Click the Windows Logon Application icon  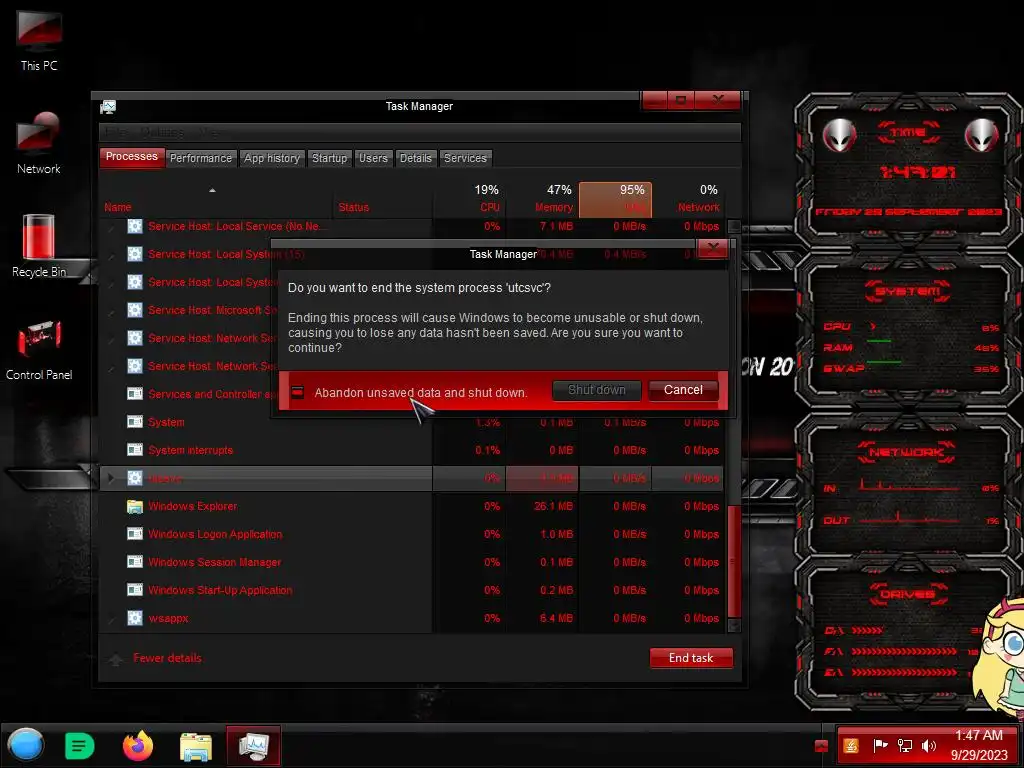pos(135,534)
